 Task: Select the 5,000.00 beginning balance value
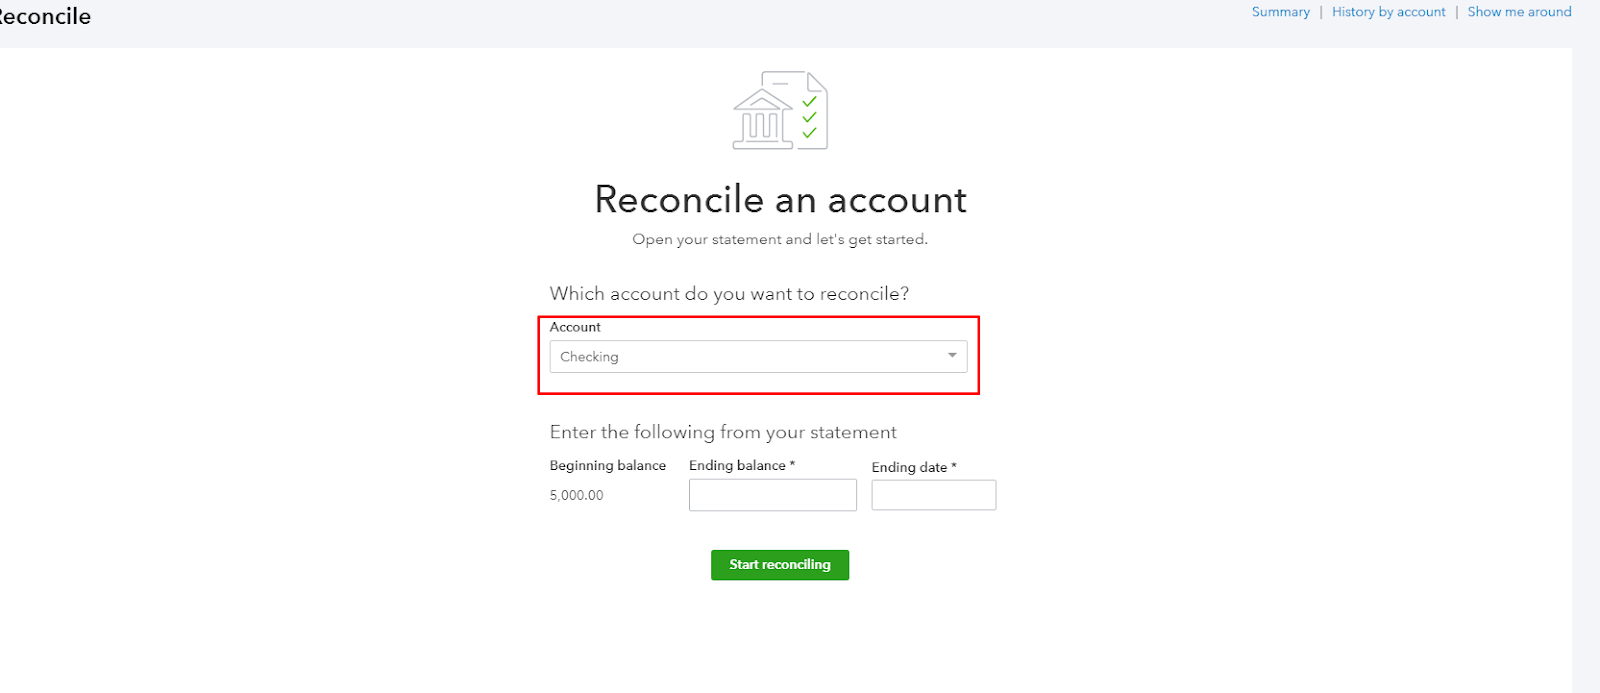pos(577,495)
